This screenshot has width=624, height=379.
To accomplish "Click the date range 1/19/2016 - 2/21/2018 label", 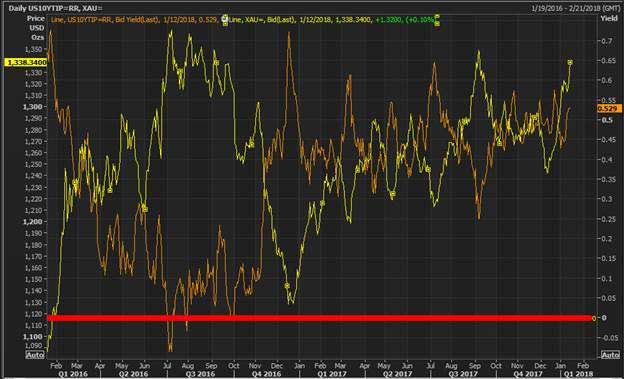I will click(x=576, y=8).
